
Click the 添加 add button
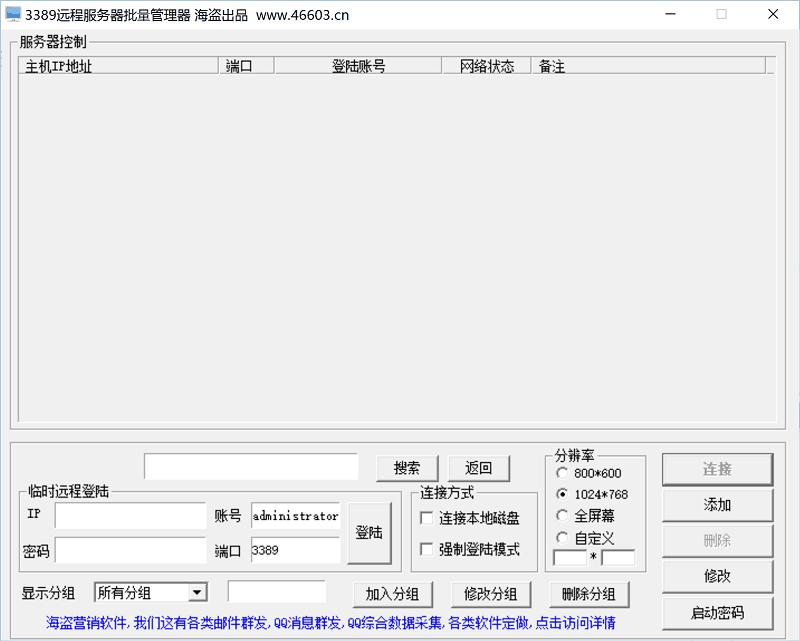pyautogui.click(x=716, y=505)
